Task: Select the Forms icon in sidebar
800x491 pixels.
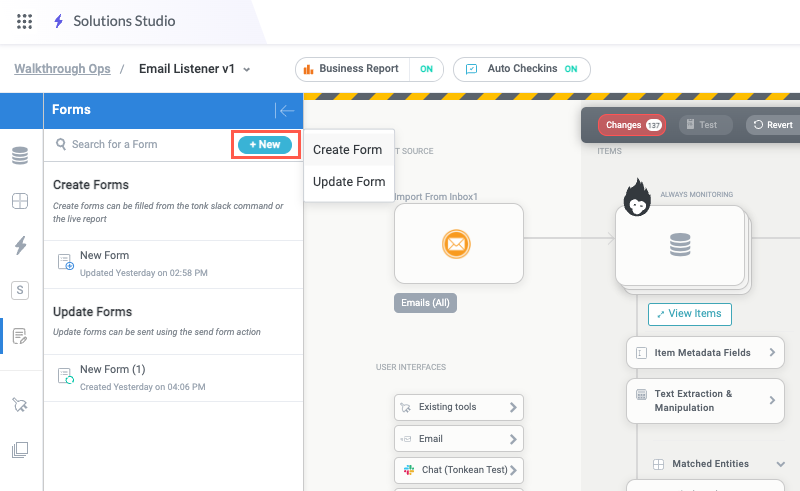Action: [20, 336]
